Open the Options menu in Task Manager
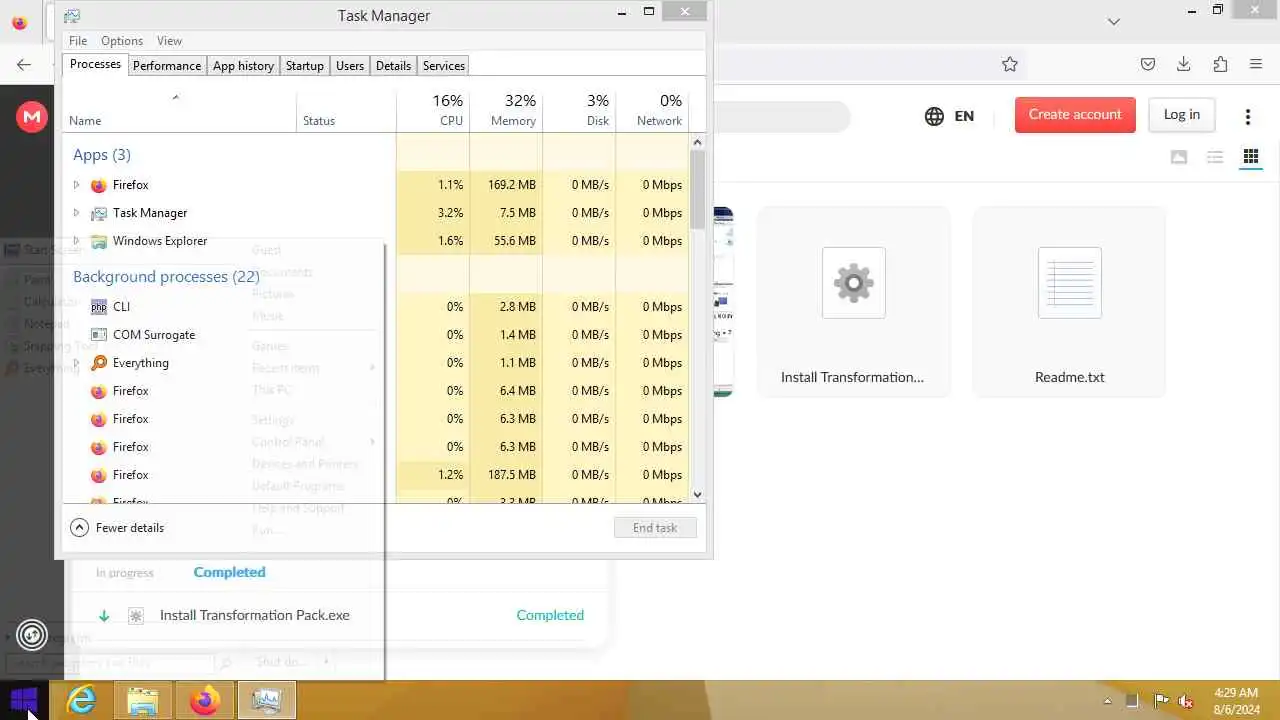Screen dimensions: 1280x720 point(122,41)
